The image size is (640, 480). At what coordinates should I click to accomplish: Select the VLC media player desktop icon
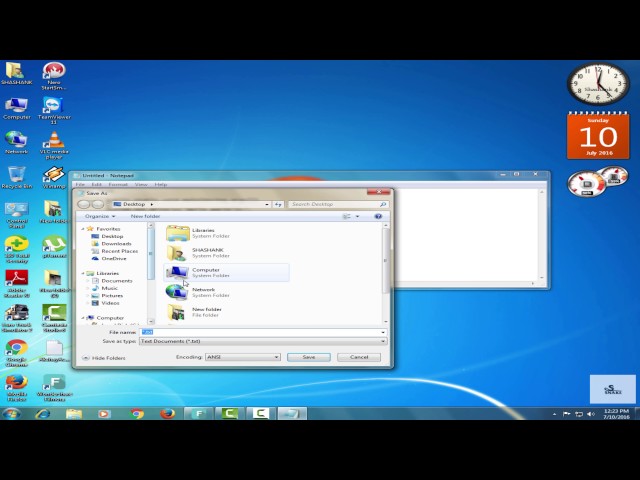click(54, 145)
